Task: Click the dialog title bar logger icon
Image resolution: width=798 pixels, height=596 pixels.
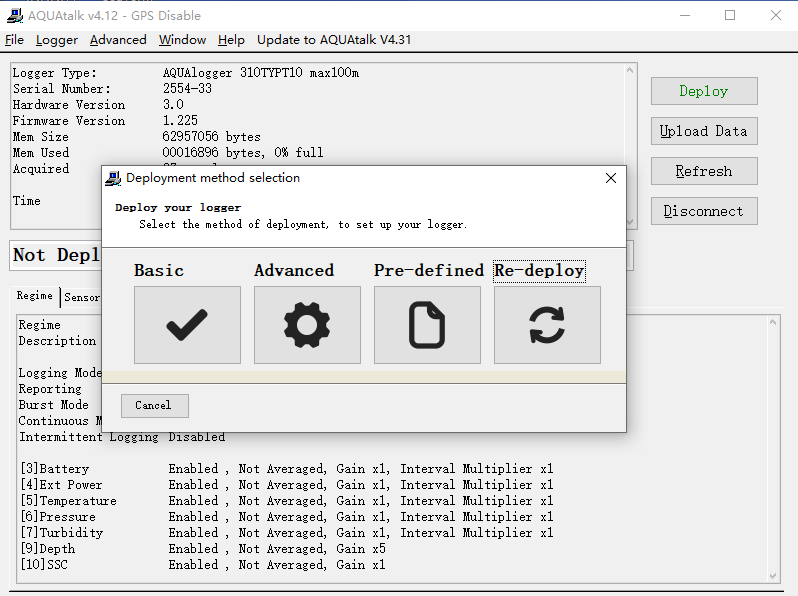Action: (x=114, y=178)
